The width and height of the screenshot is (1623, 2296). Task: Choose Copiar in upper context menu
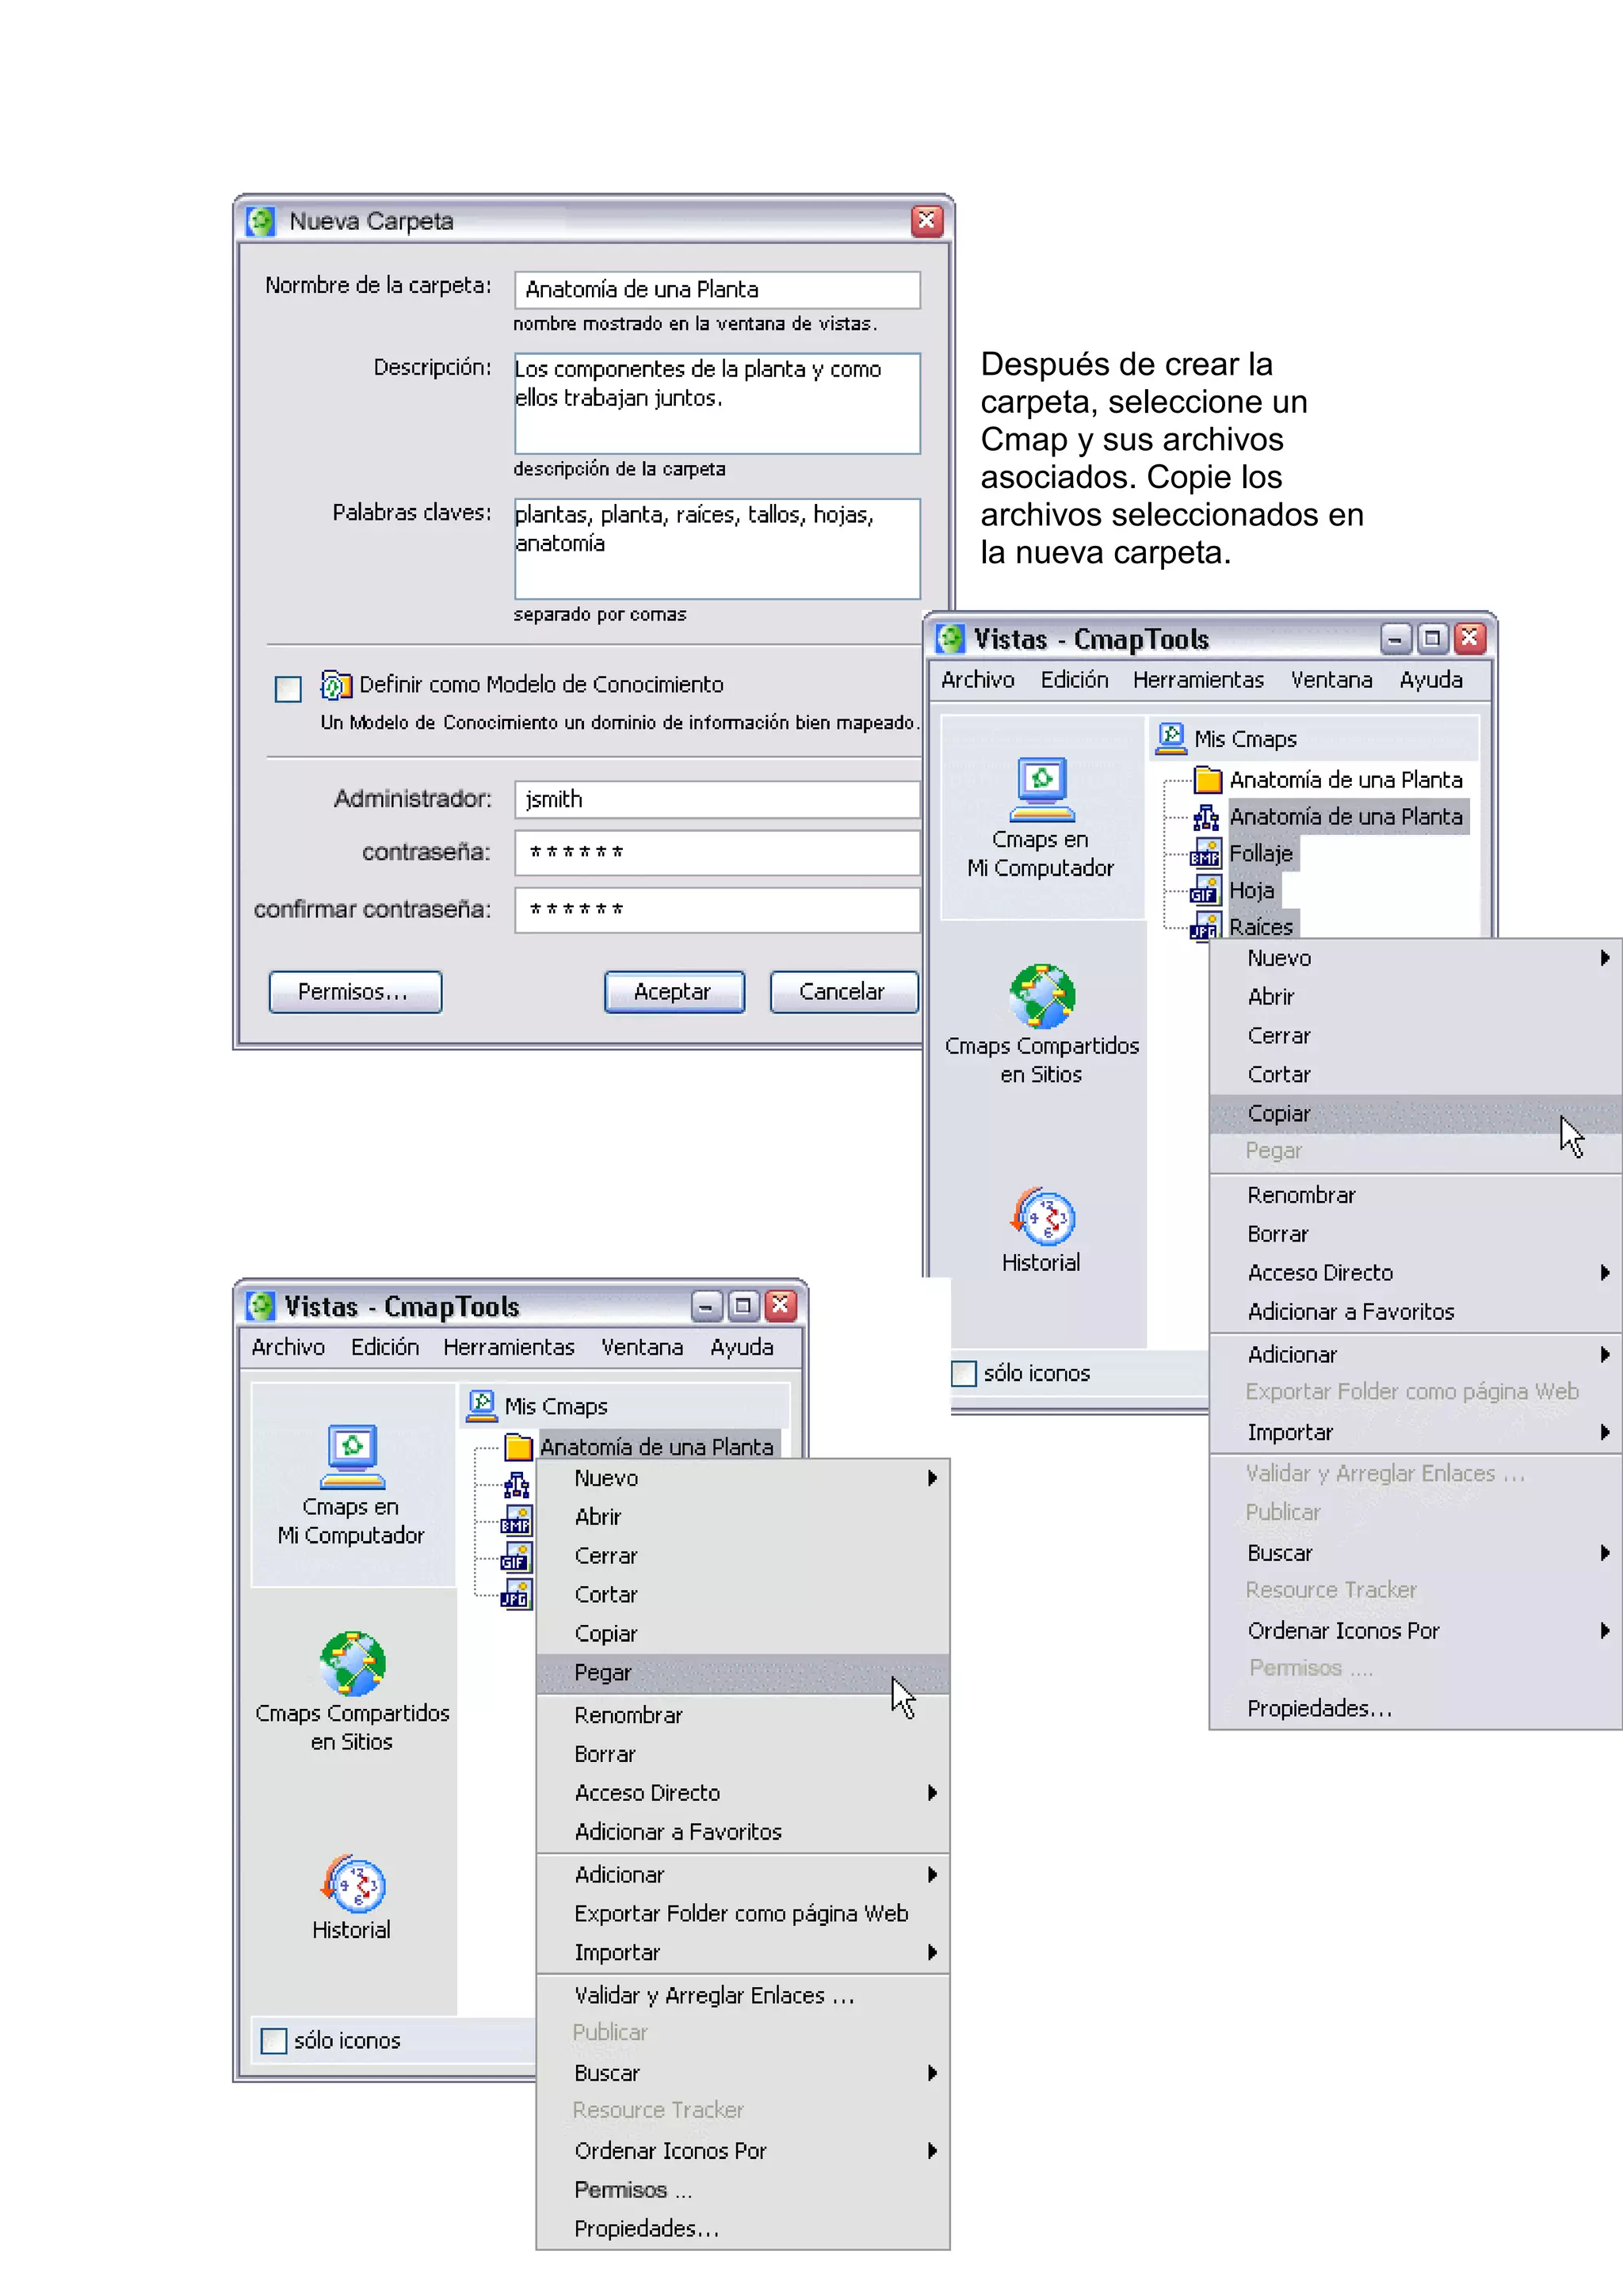click(x=1415, y=1114)
